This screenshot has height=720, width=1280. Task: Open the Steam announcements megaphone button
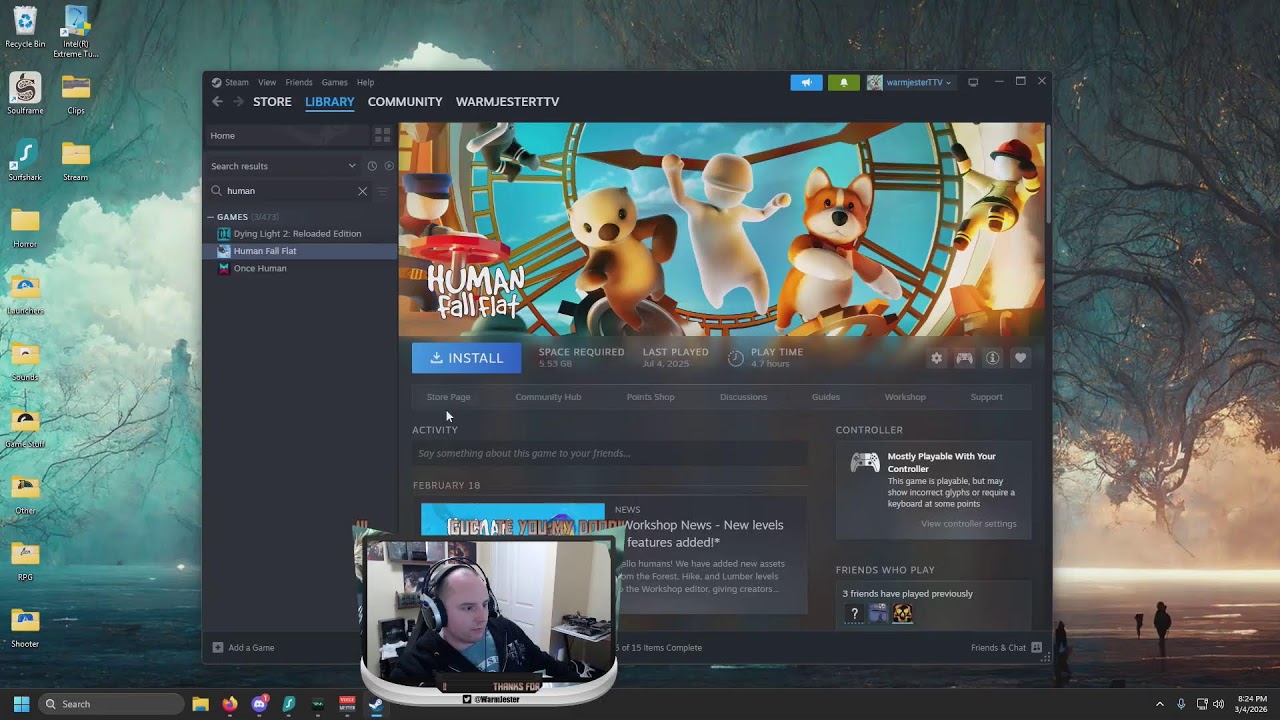pyautogui.click(x=806, y=82)
